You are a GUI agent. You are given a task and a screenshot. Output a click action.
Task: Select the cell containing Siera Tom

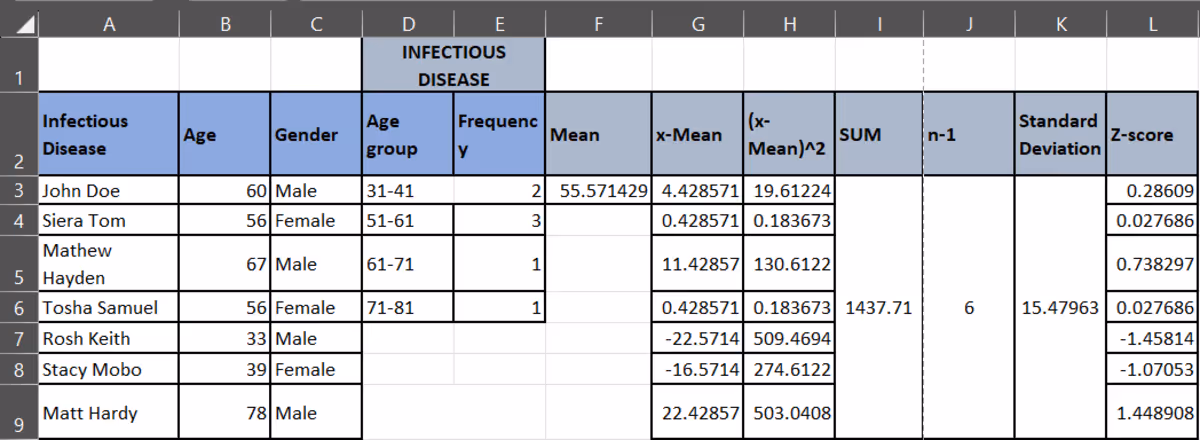(x=108, y=218)
